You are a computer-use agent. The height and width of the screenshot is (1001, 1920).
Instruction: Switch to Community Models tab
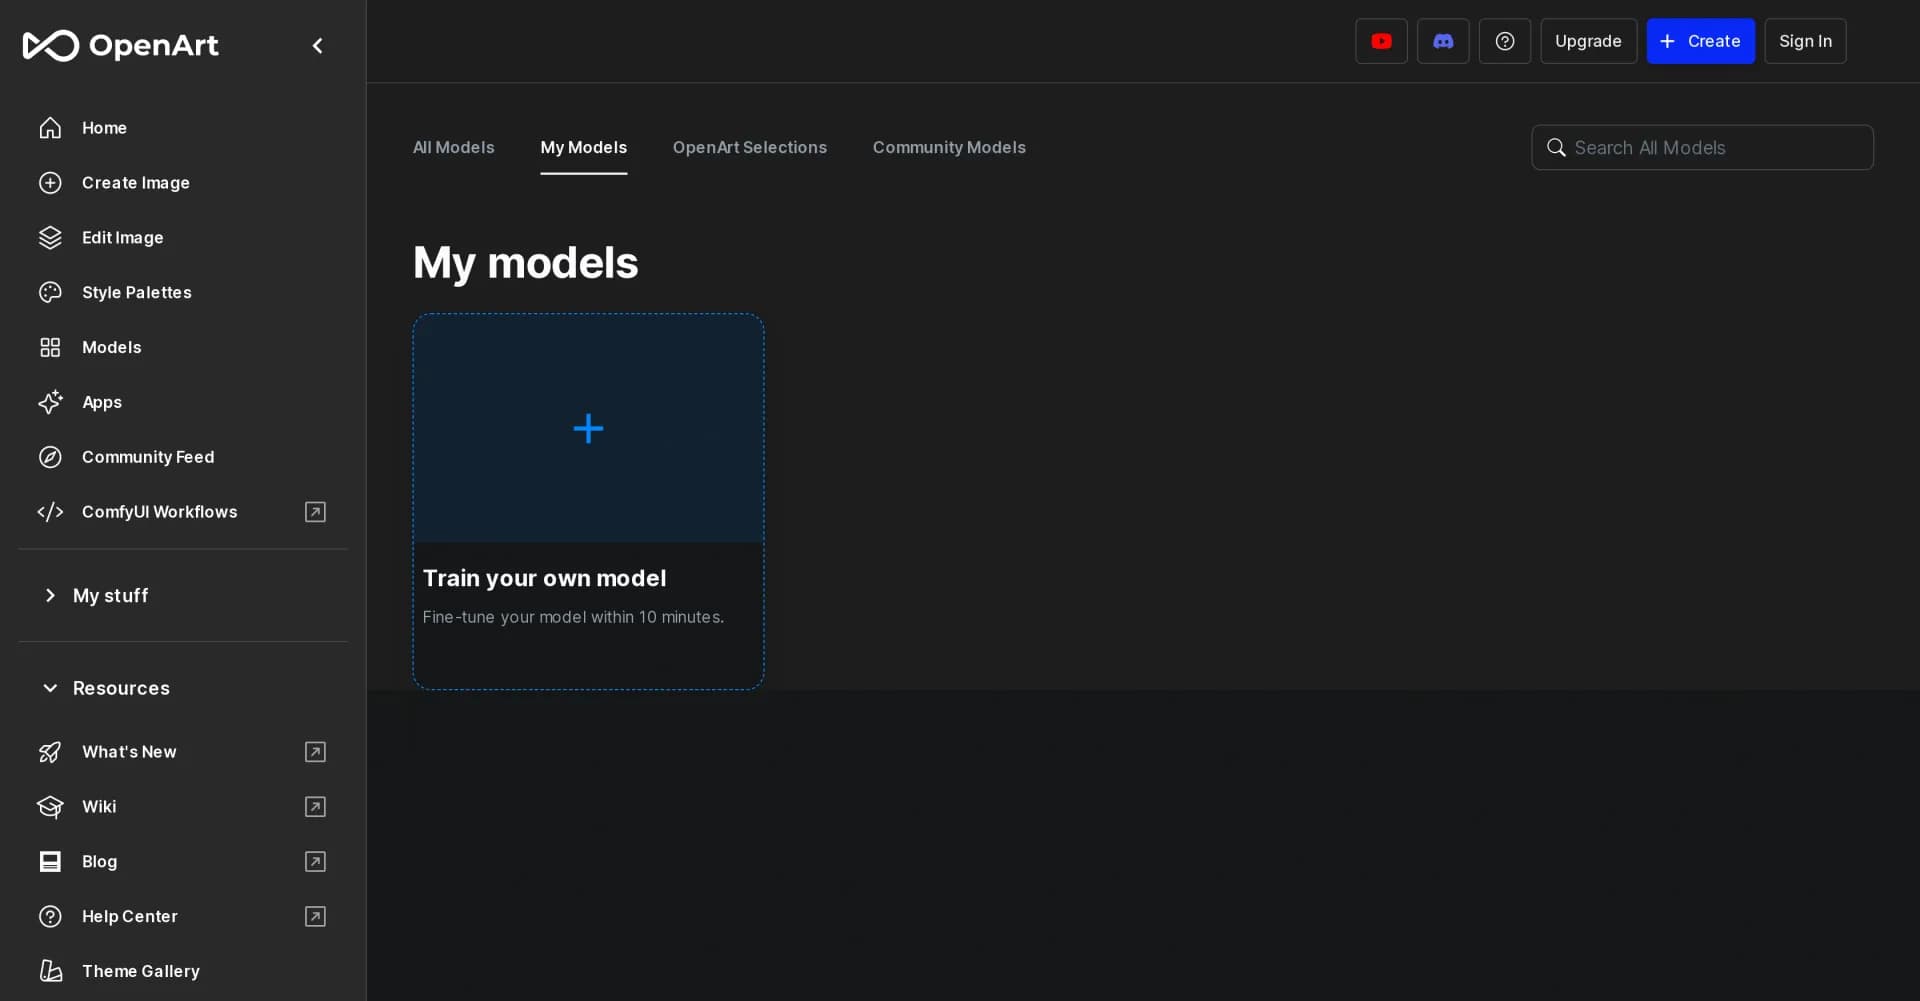point(949,148)
